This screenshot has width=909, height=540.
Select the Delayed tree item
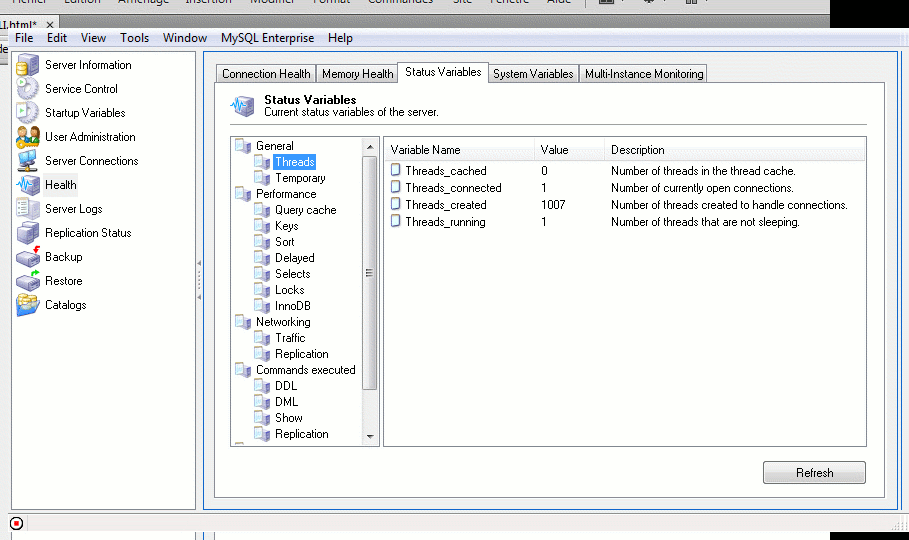(294, 258)
